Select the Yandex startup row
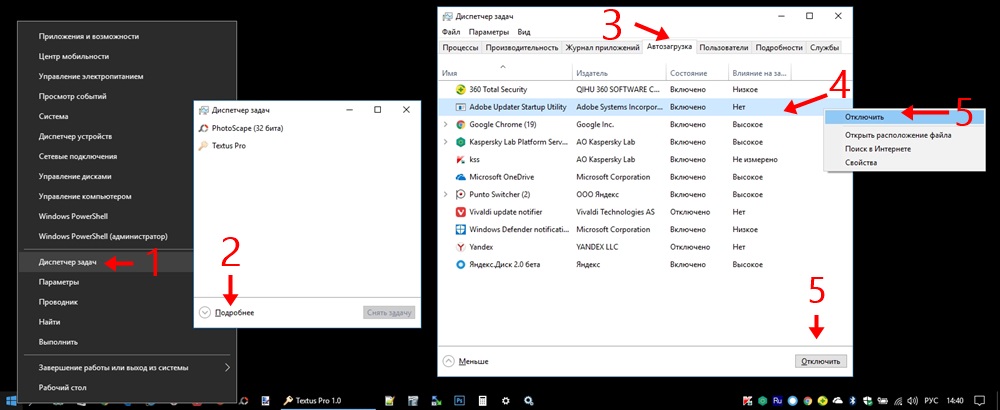This screenshot has height=410, width=1000. tap(643, 247)
